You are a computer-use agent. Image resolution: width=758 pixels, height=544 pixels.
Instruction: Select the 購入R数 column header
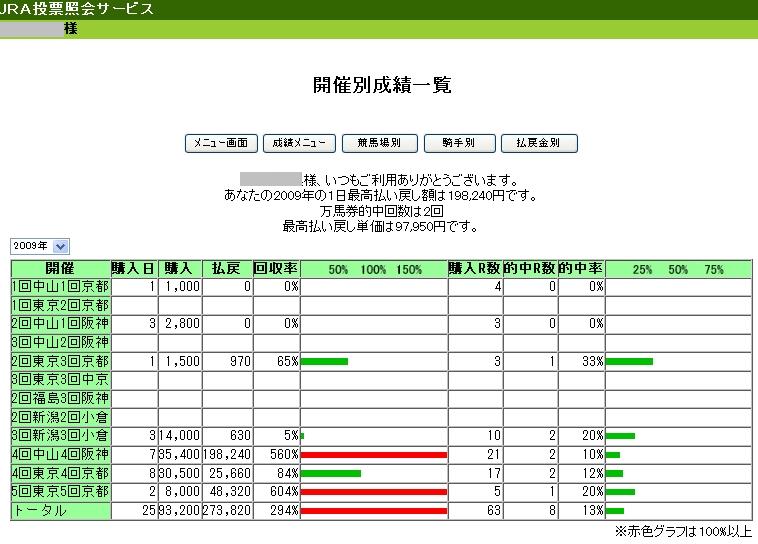click(475, 268)
